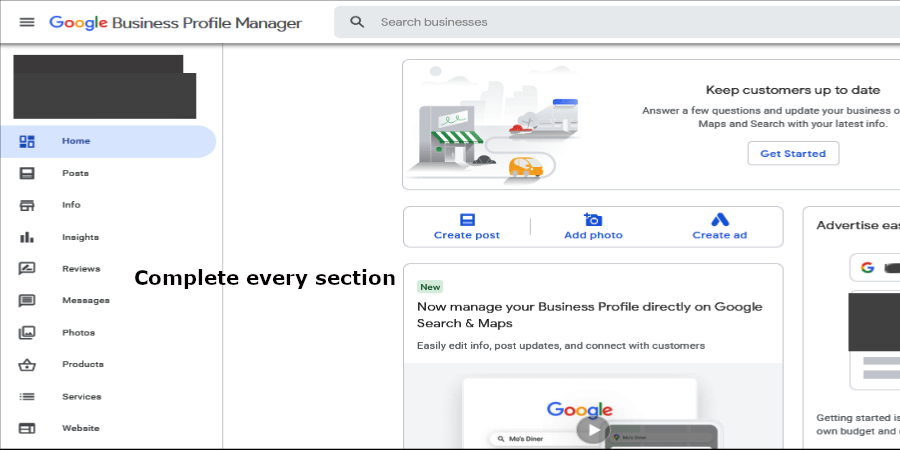Click the 'Keep customers up to date' heading

pos(793,90)
